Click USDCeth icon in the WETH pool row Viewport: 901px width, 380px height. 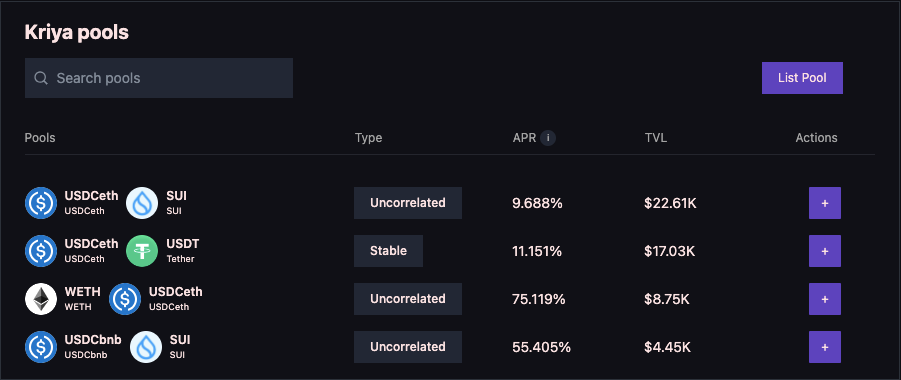pyautogui.click(x=125, y=299)
